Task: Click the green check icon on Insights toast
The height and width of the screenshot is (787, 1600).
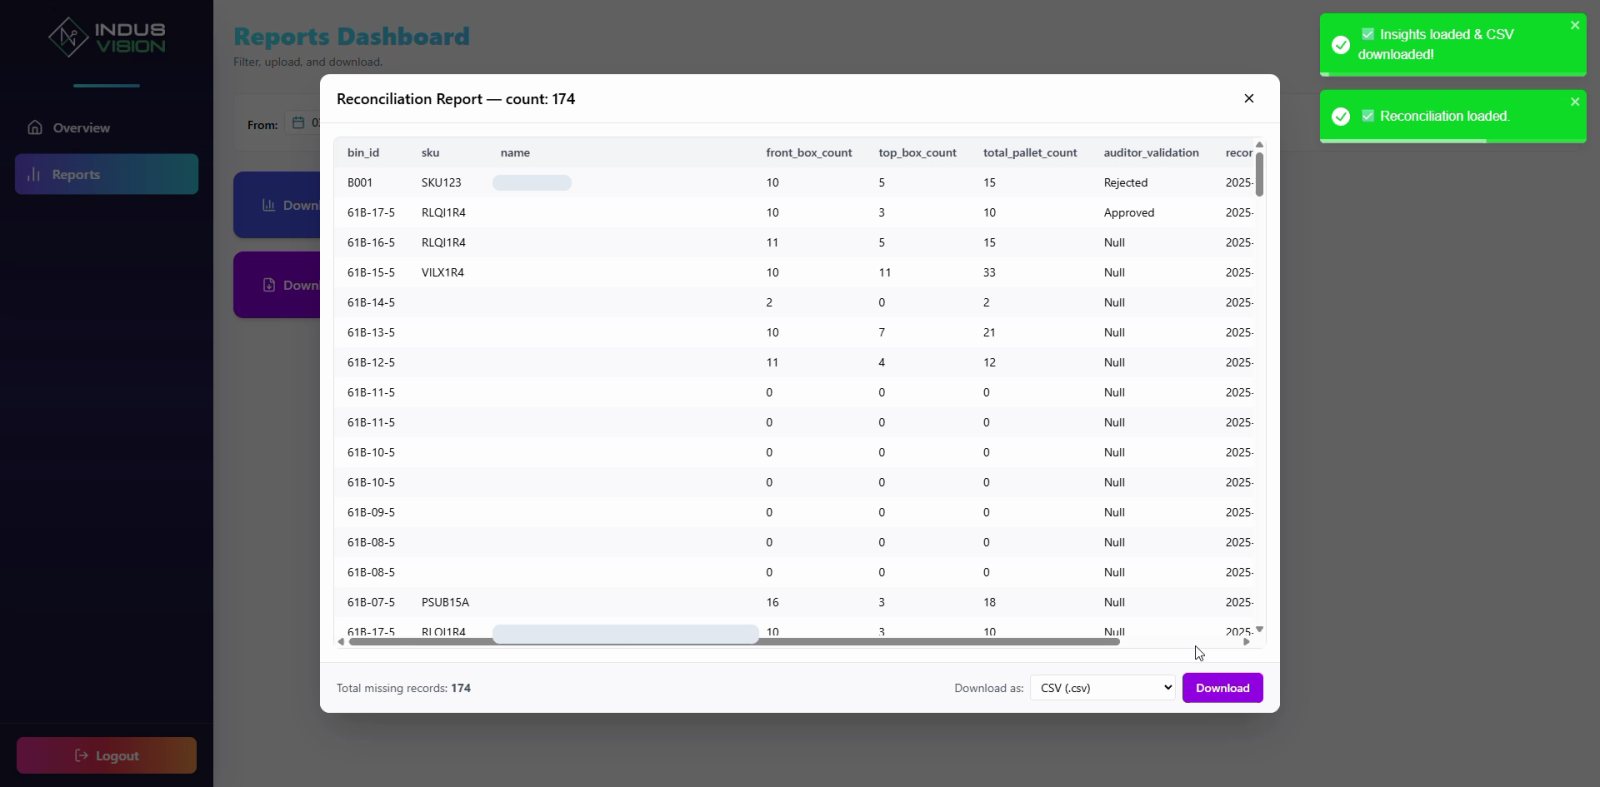Action: pyautogui.click(x=1341, y=45)
